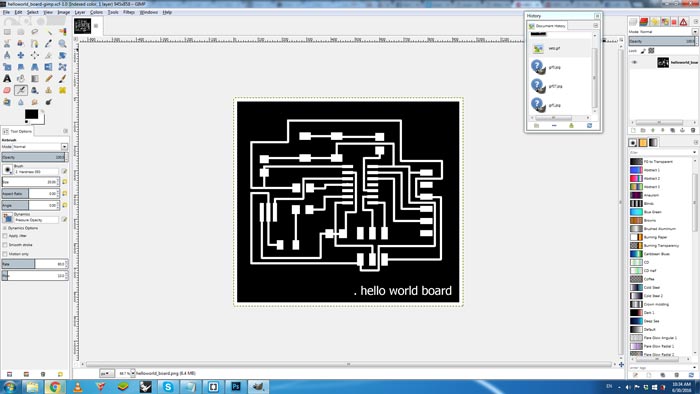Select the Rectangle Select tool

[7, 32]
